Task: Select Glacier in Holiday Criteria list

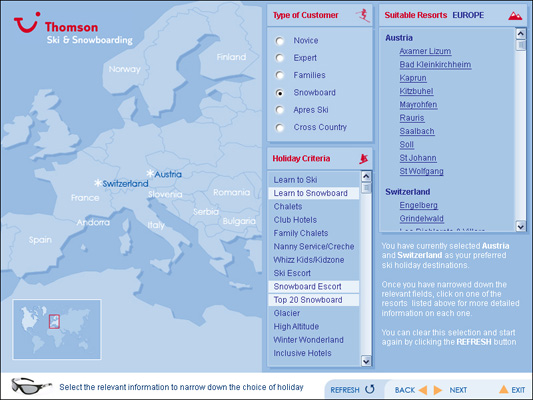Action: pyautogui.click(x=287, y=313)
